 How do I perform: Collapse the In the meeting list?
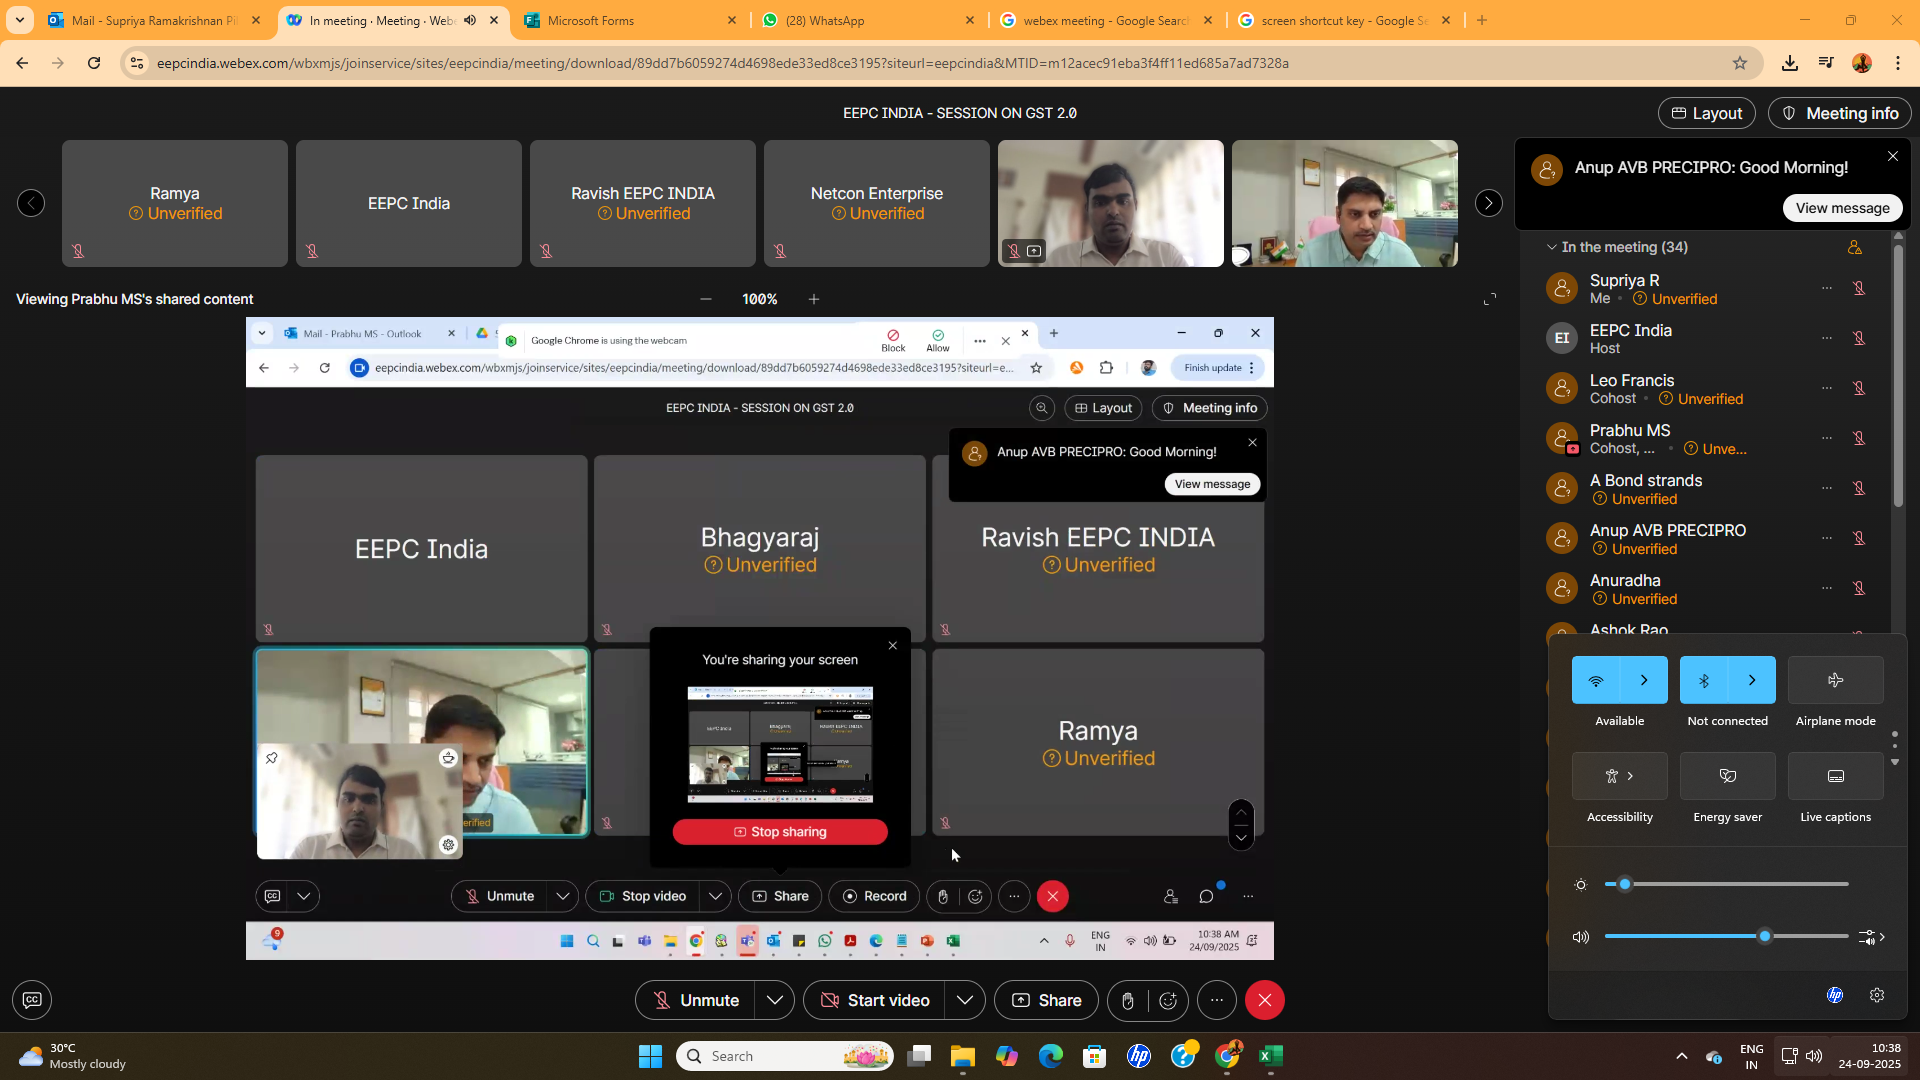[1552, 247]
